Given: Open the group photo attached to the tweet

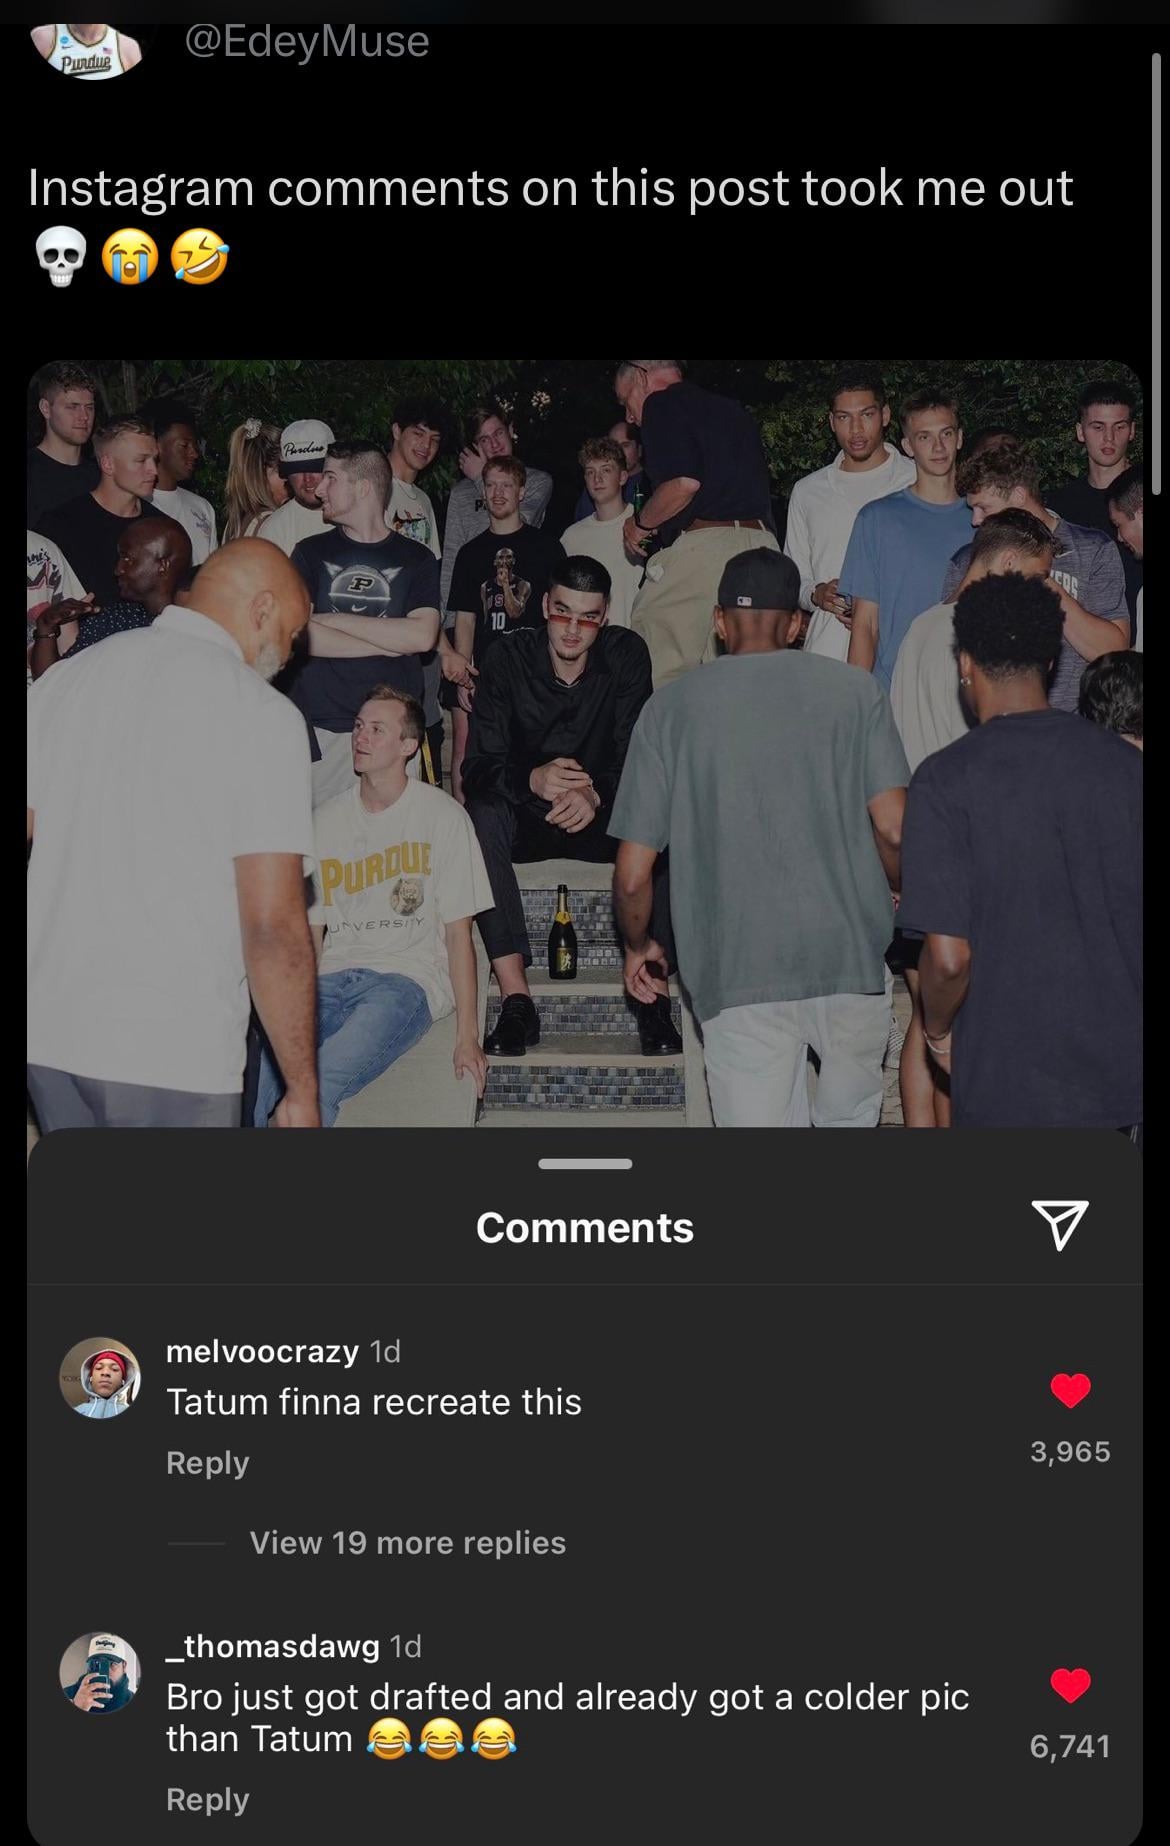Looking at the screenshot, I should (x=585, y=743).
